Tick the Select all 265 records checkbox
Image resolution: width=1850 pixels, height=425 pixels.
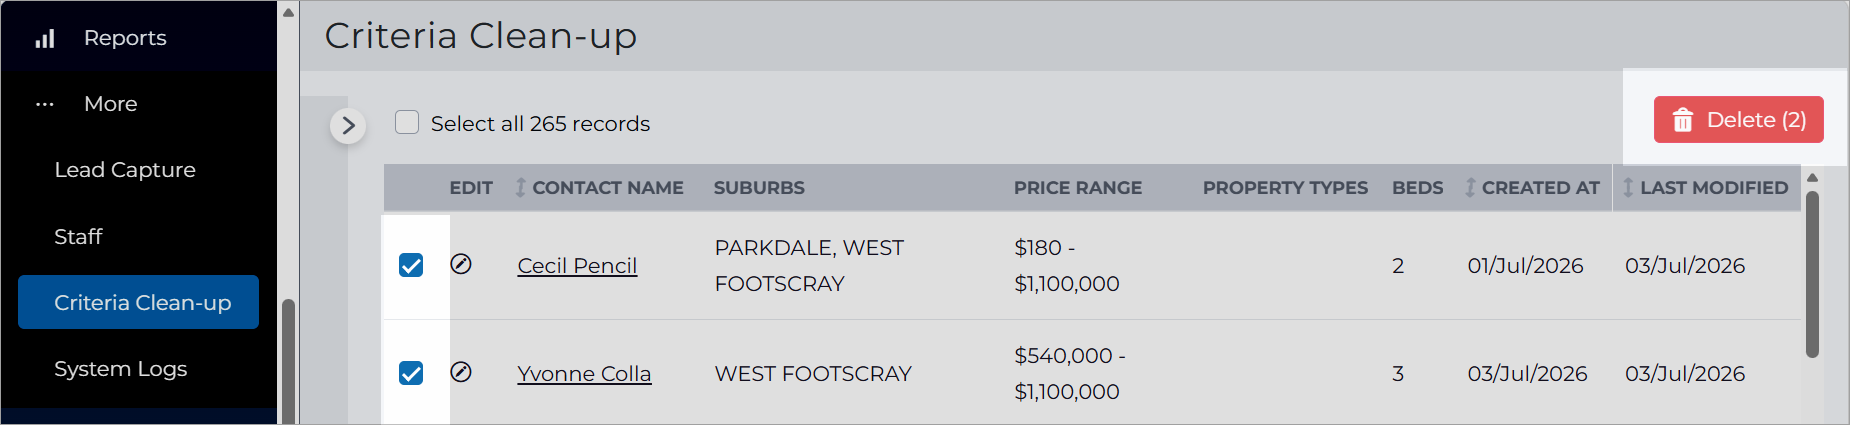coord(407,122)
